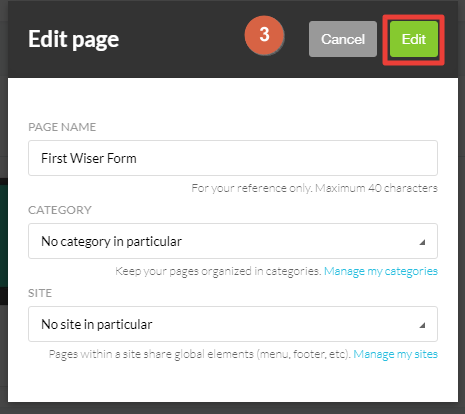
Task: Click the CATEGORY field label
Action: [x=60, y=210]
